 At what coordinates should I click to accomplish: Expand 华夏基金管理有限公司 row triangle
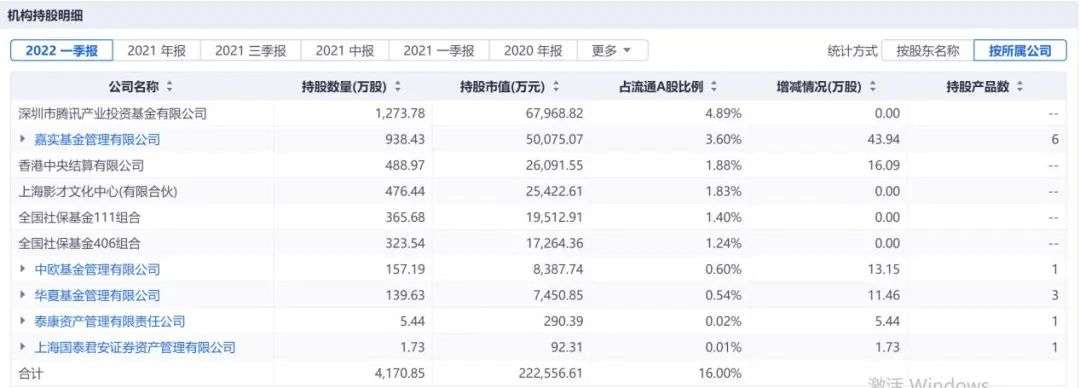23,295
